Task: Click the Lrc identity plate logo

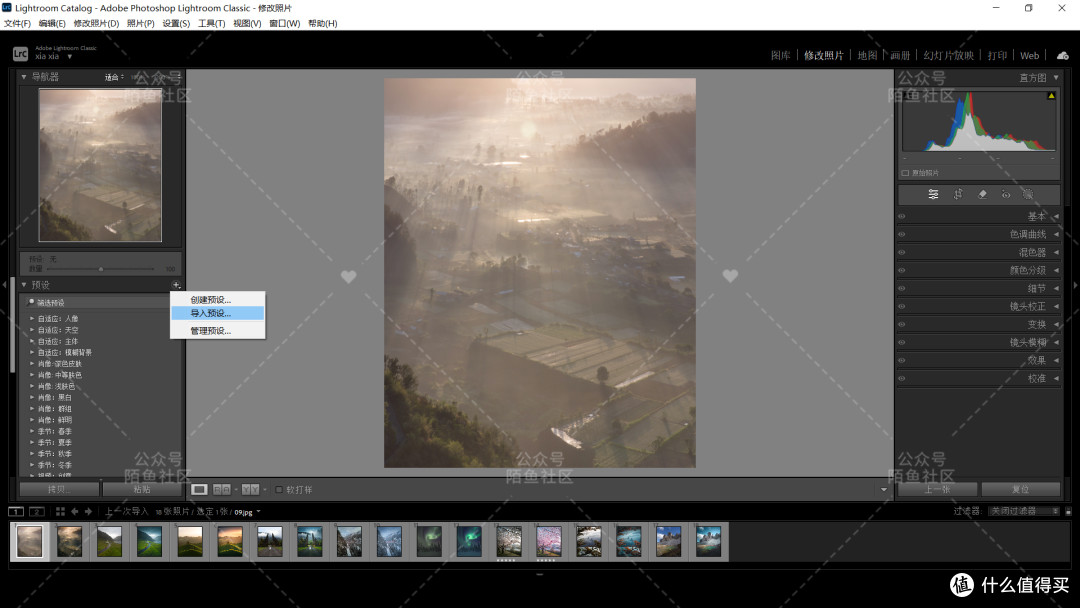Action: (20, 53)
